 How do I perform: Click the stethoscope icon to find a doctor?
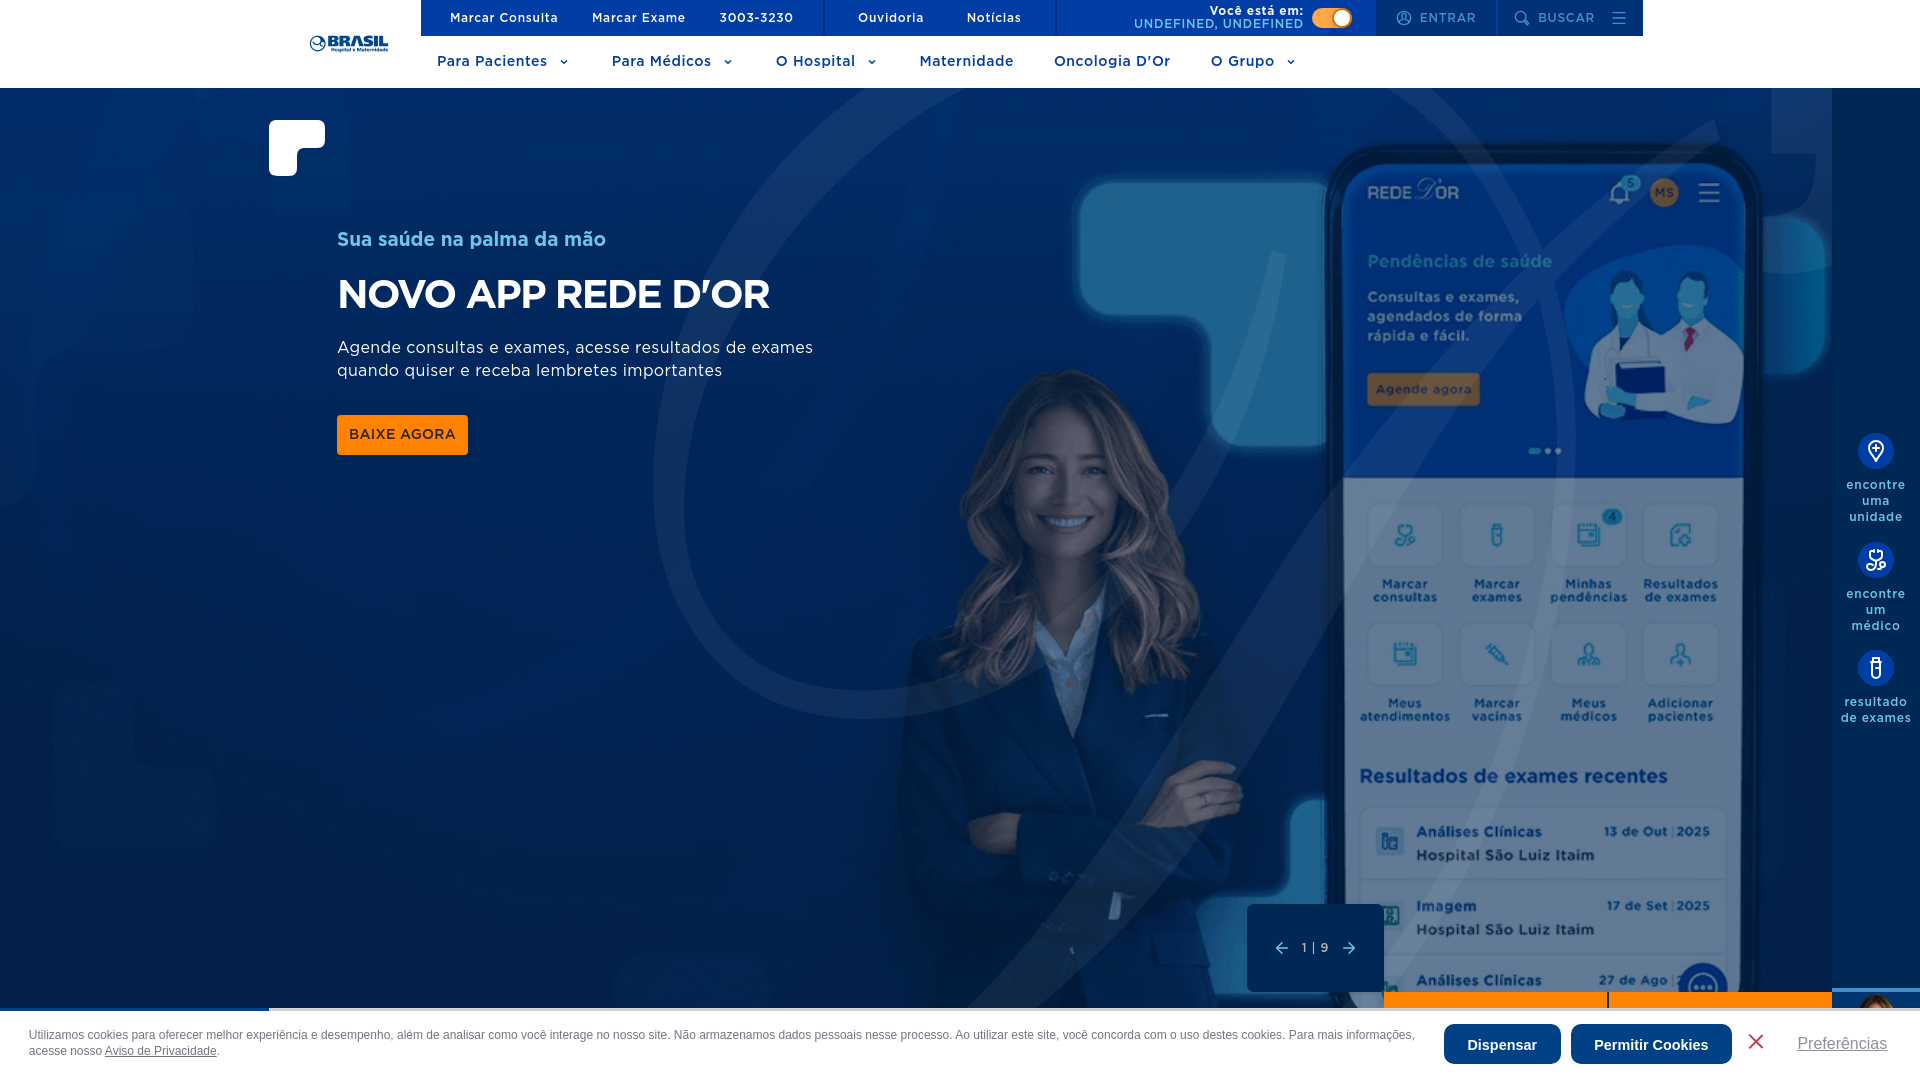pos(1875,560)
